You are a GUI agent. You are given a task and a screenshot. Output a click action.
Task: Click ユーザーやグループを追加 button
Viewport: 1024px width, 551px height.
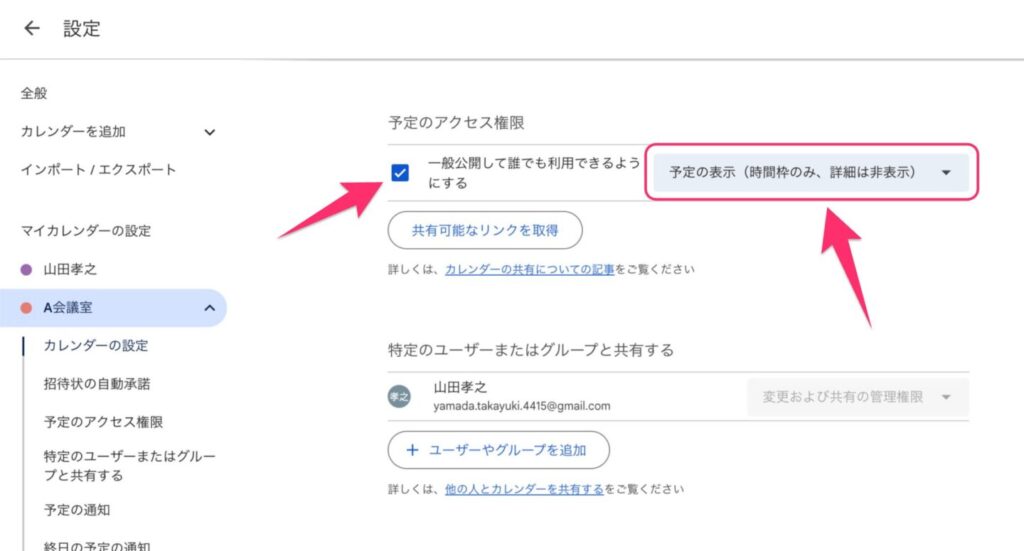498,450
